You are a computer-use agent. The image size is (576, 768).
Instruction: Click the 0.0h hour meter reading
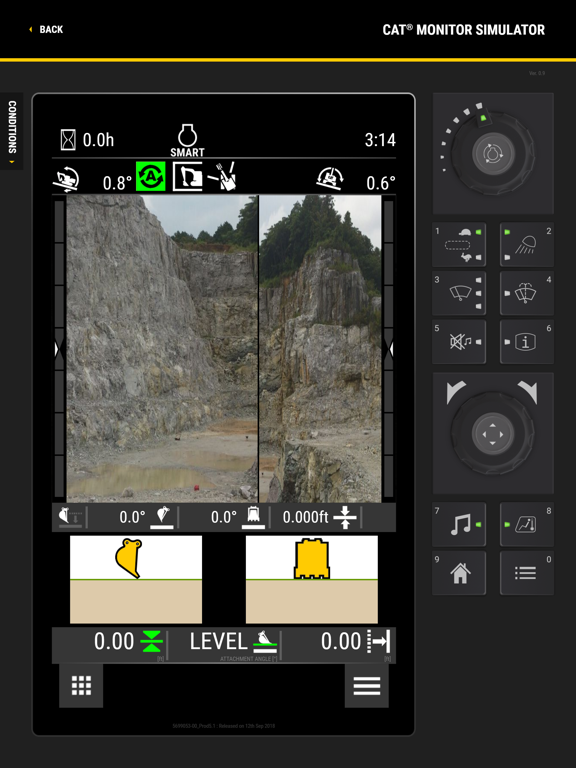pos(98,140)
